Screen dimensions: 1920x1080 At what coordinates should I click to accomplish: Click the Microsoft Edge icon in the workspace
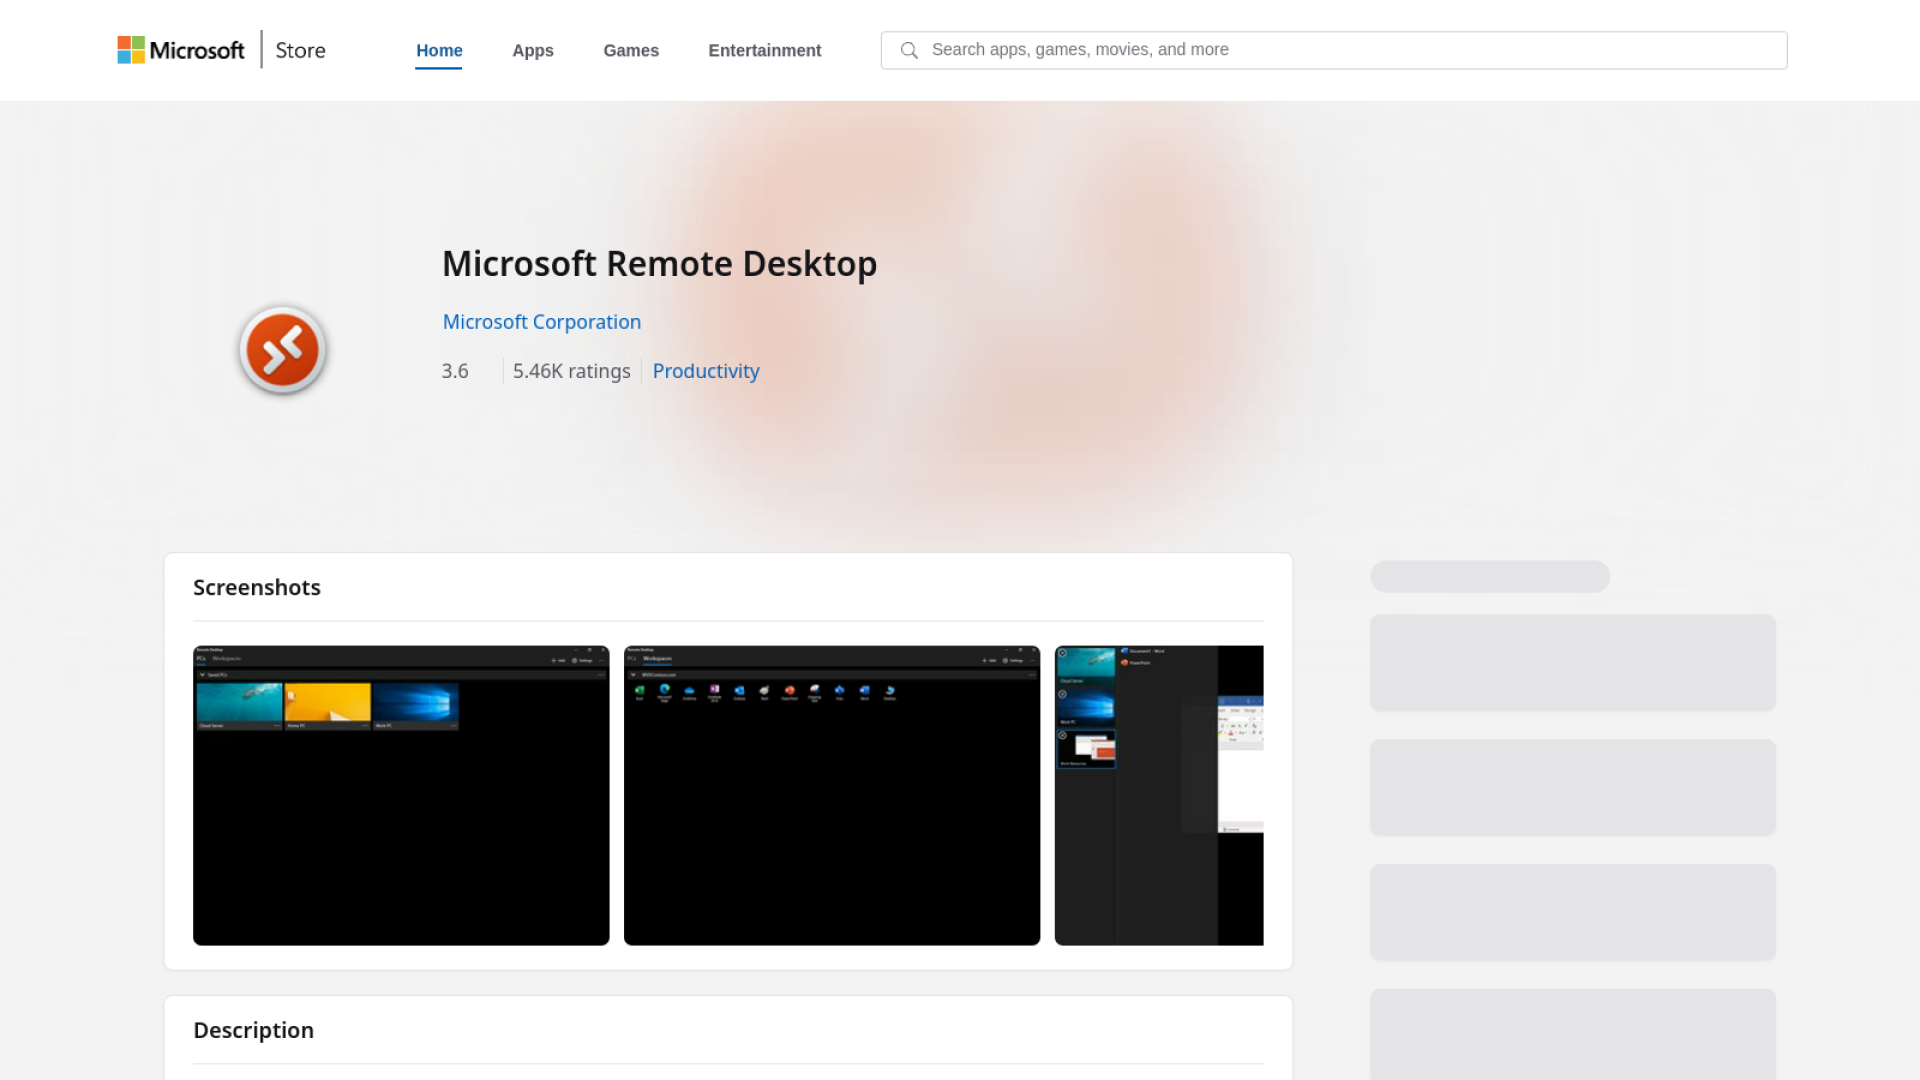pos(664,690)
